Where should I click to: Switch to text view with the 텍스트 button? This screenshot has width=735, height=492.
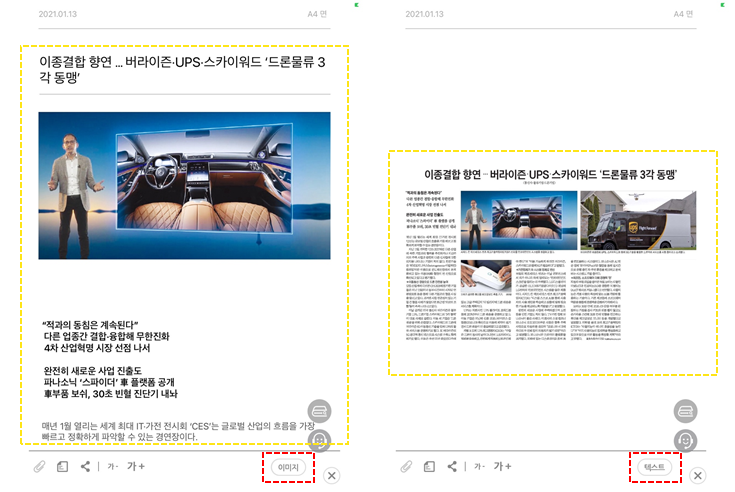pyautogui.click(x=654, y=467)
